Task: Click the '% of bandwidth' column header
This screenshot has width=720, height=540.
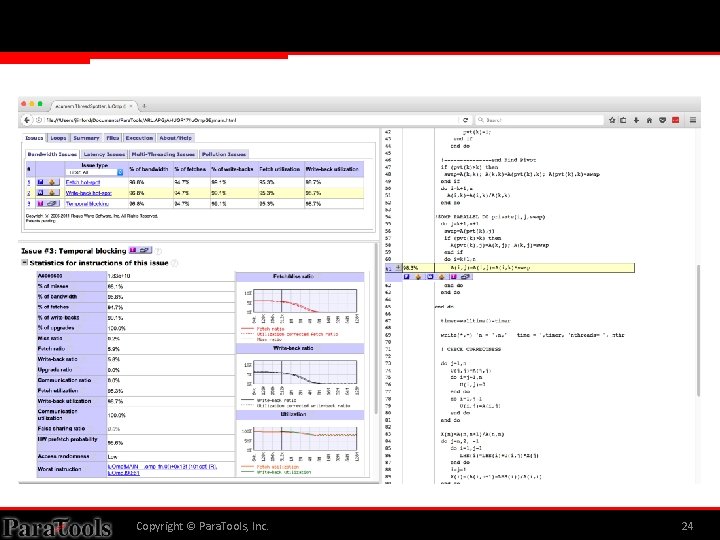Action: pos(149,169)
